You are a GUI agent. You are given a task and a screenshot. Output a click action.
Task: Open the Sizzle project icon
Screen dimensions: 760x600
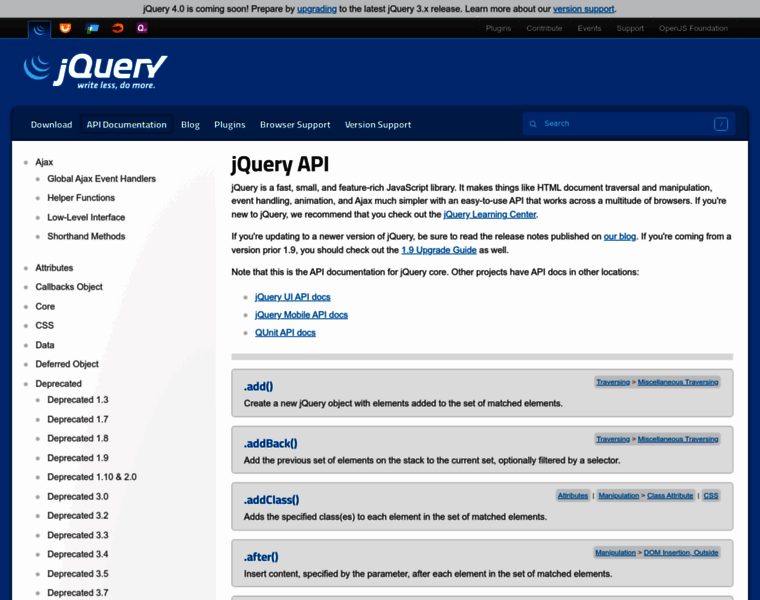[117, 28]
